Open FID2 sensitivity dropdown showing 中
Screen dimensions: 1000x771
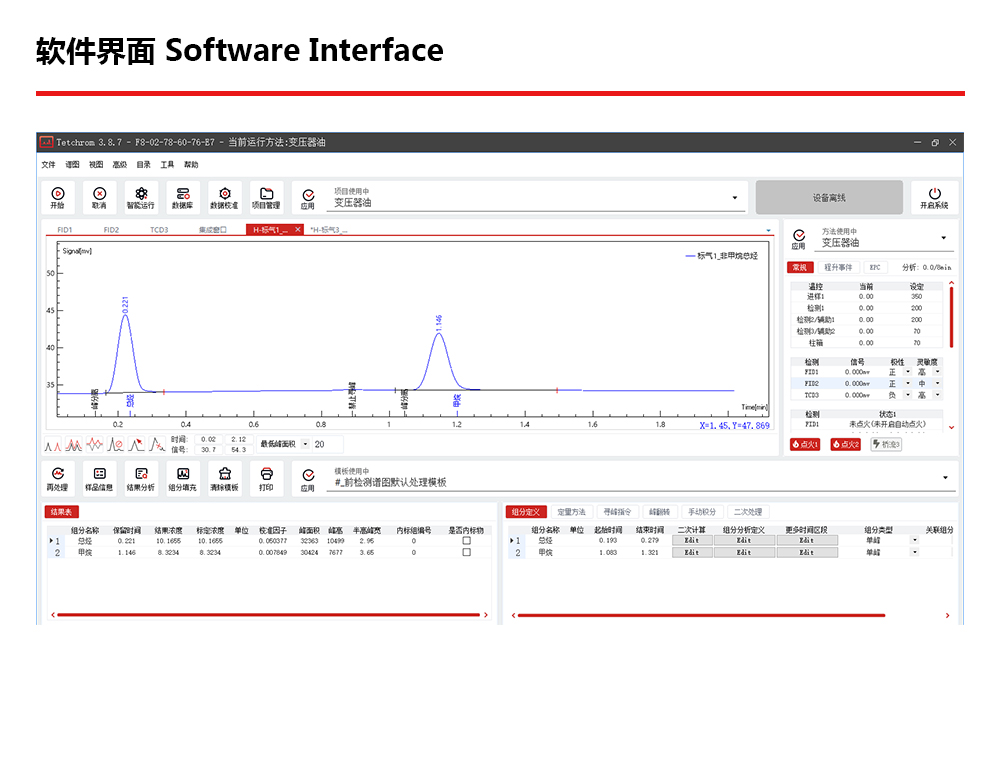coord(937,383)
